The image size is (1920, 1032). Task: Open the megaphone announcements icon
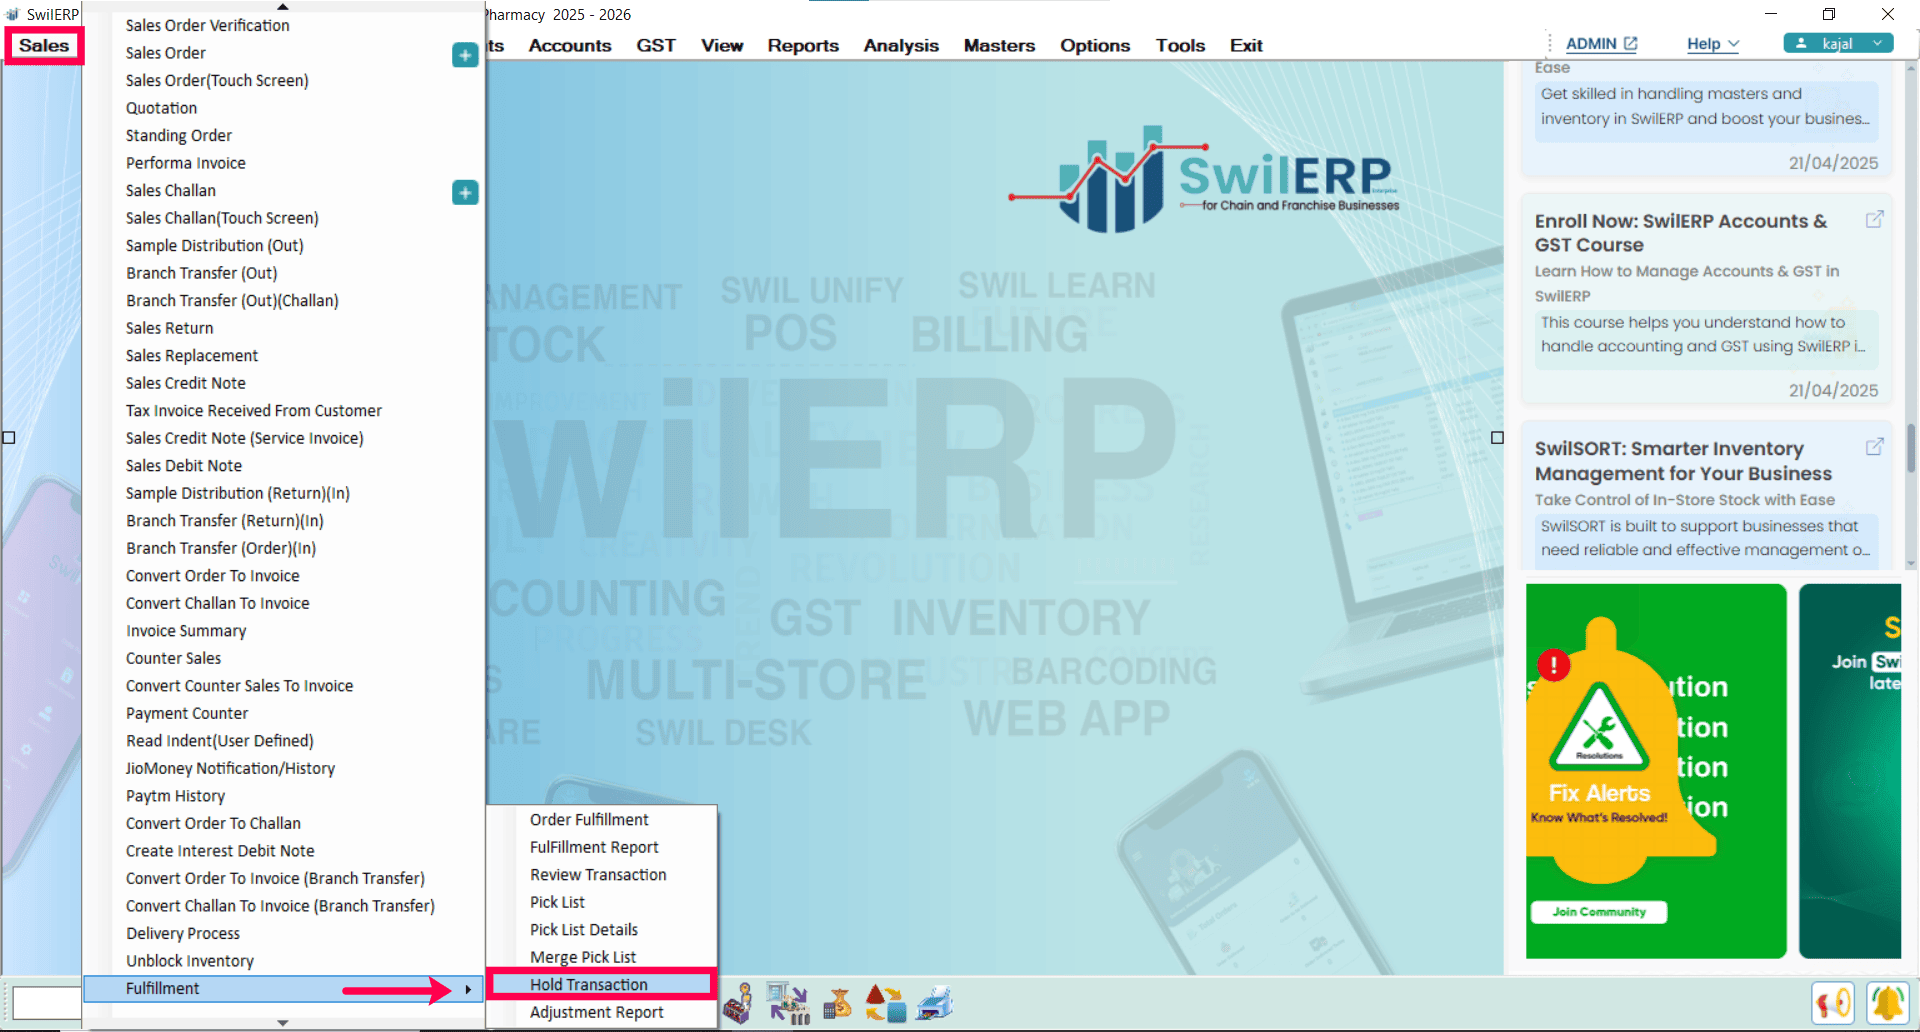[1833, 1003]
